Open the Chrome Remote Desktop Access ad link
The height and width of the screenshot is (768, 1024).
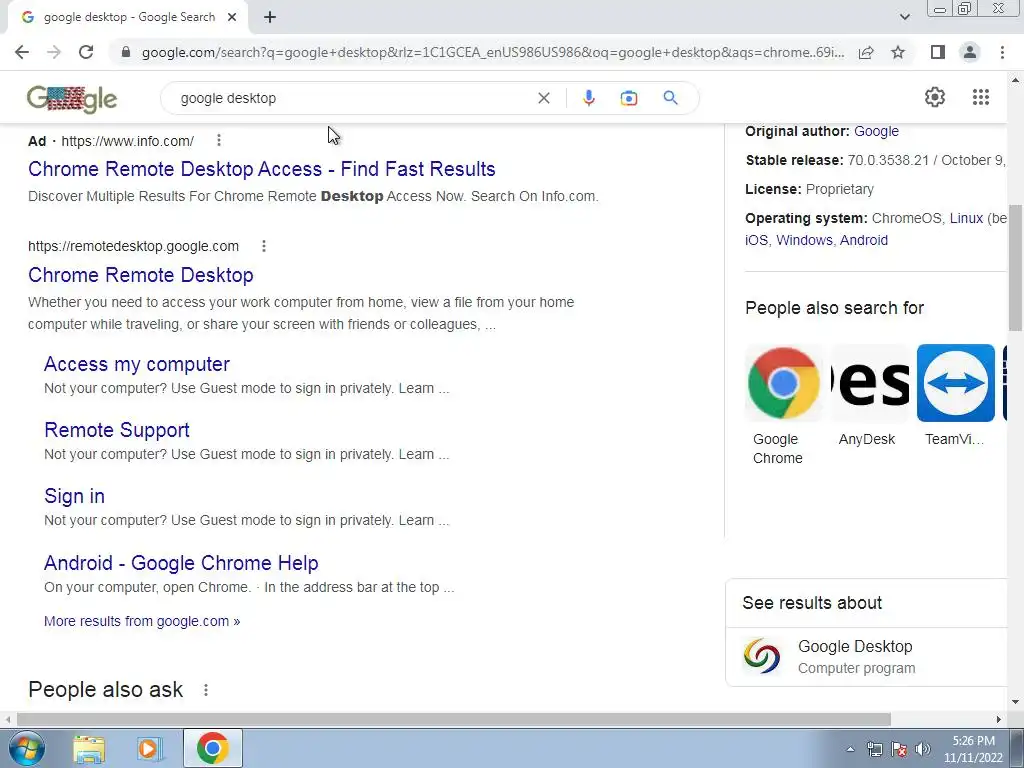tap(262, 169)
